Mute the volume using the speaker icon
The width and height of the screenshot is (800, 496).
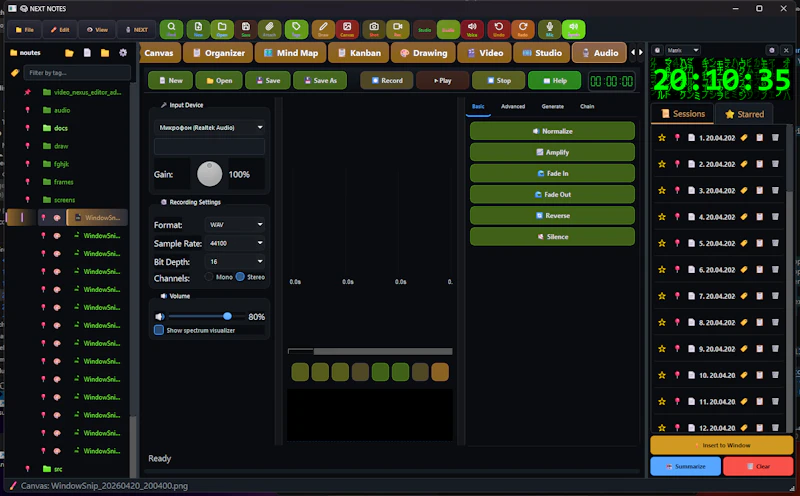click(x=160, y=316)
